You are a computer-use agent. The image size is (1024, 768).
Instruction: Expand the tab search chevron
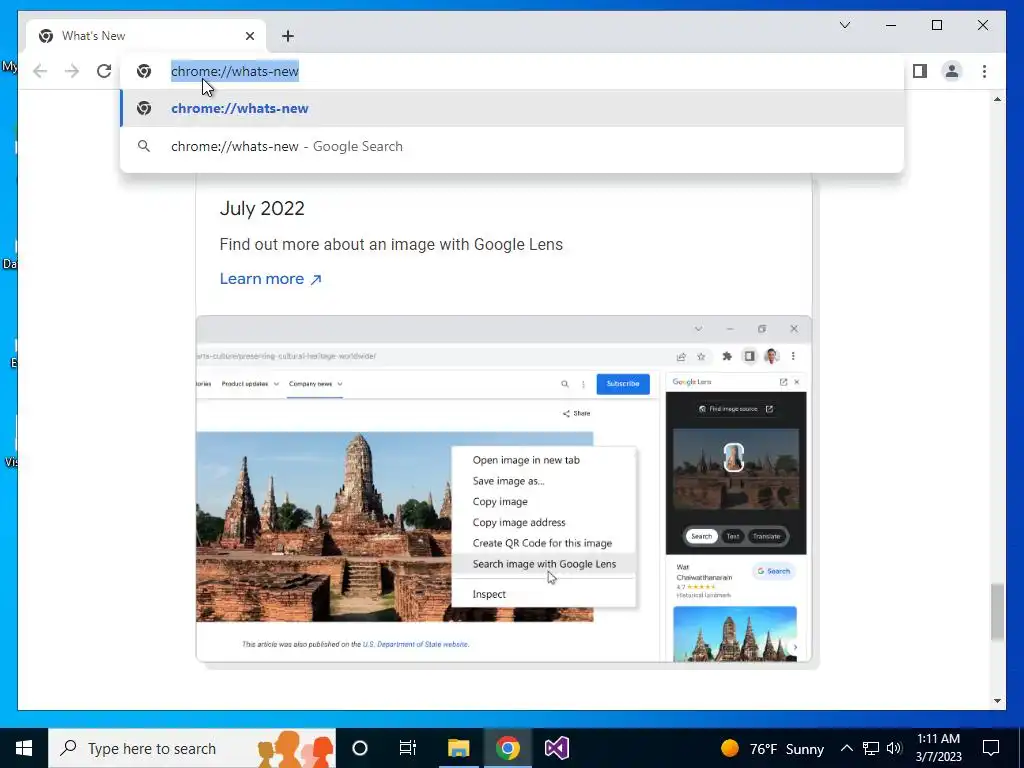point(844,25)
